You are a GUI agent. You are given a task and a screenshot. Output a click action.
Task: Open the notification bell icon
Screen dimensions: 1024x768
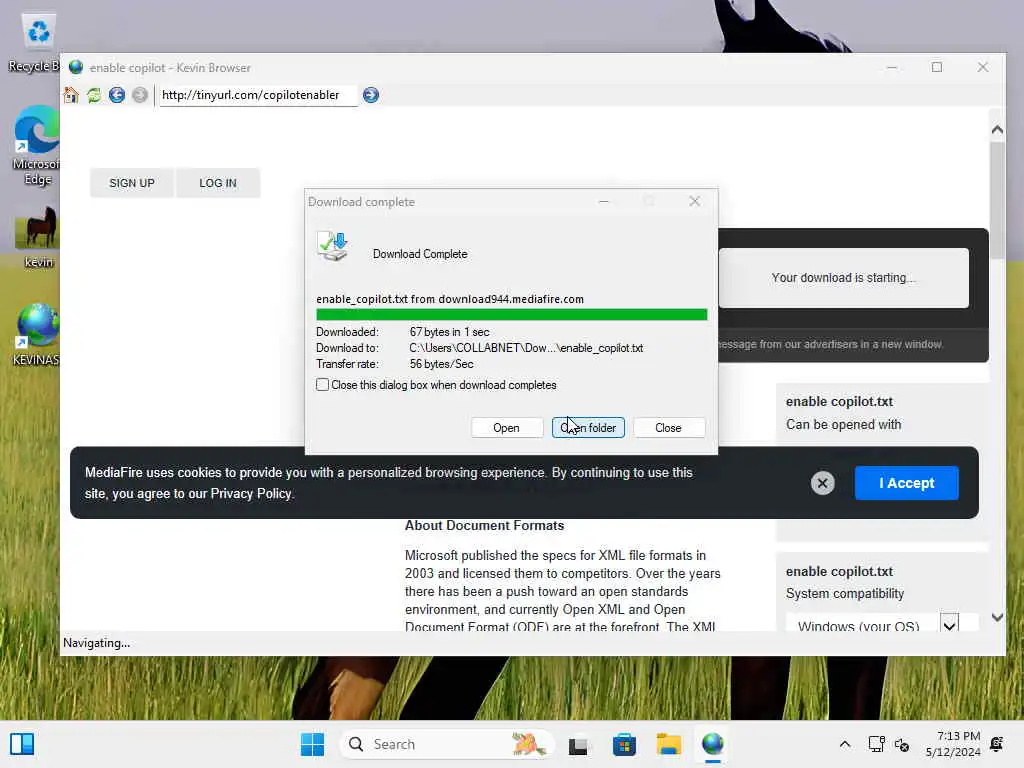coord(997,744)
